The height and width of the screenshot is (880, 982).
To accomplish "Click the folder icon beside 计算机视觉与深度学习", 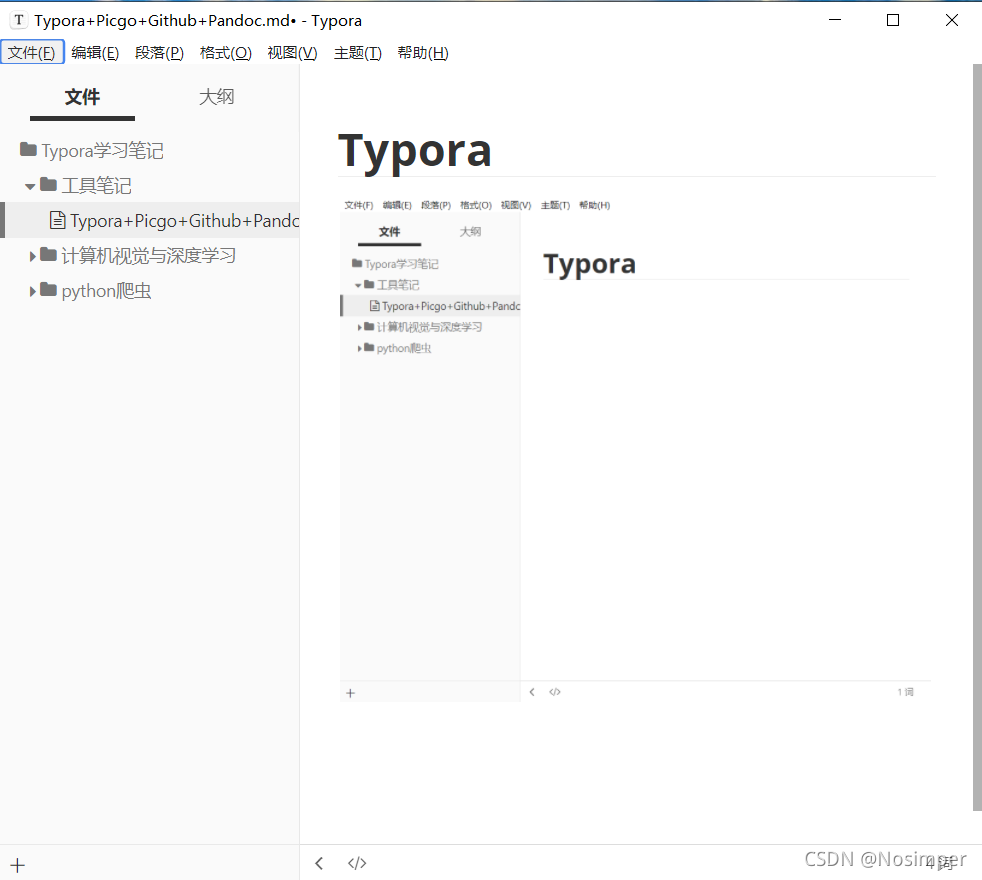I will (x=48, y=254).
